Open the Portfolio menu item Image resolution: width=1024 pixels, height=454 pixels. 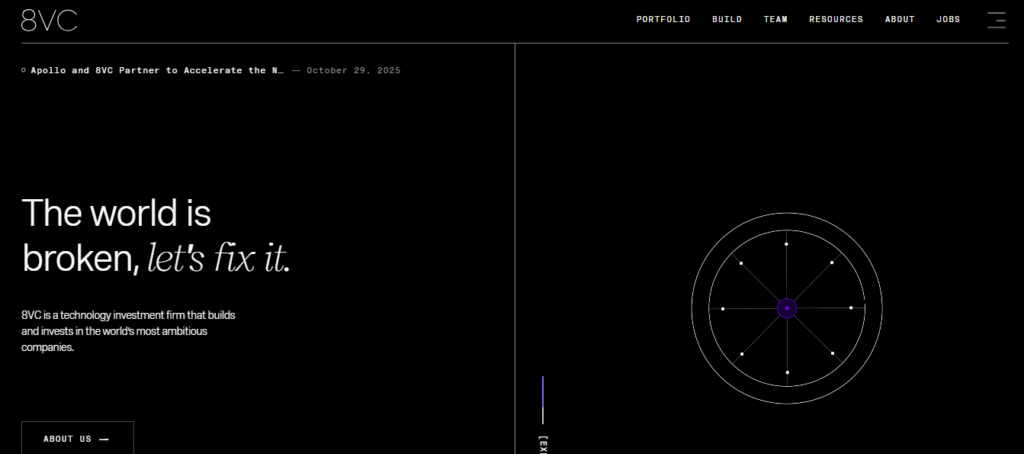pyautogui.click(x=663, y=19)
